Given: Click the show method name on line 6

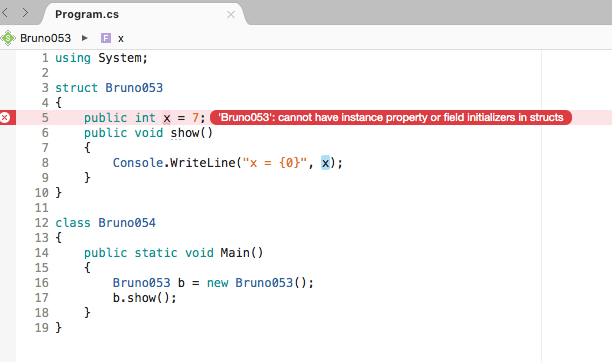Looking at the screenshot, I should [x=185, y=133].
